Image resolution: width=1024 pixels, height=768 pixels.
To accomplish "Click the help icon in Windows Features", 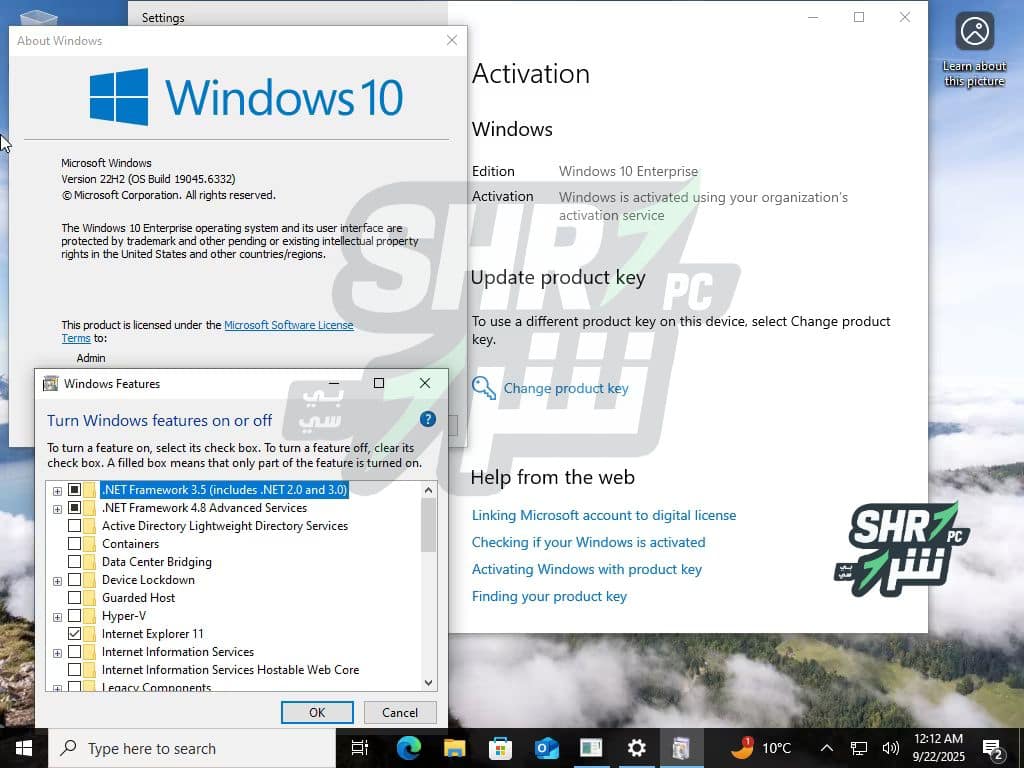I will [x=428, y=419].
